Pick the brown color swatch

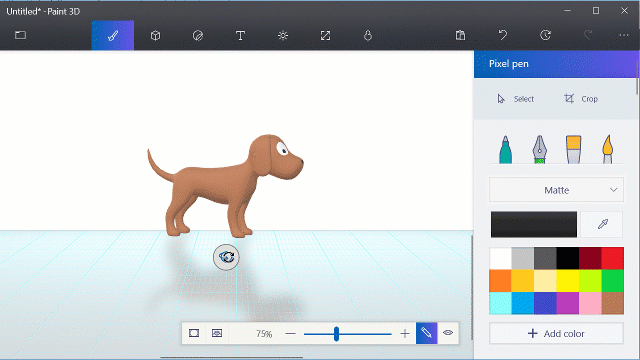coord(613,303)
